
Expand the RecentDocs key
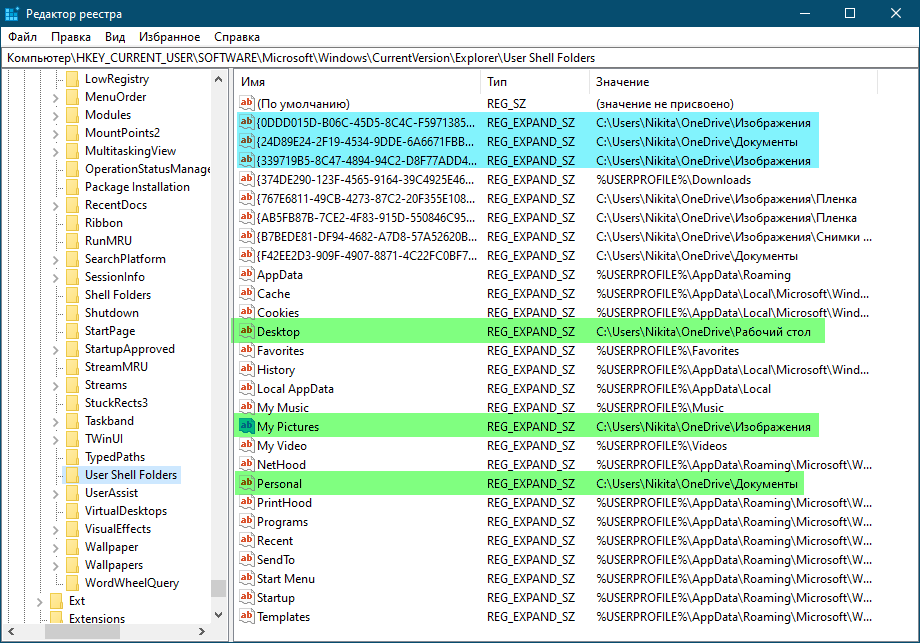click(x=56, y=205)
